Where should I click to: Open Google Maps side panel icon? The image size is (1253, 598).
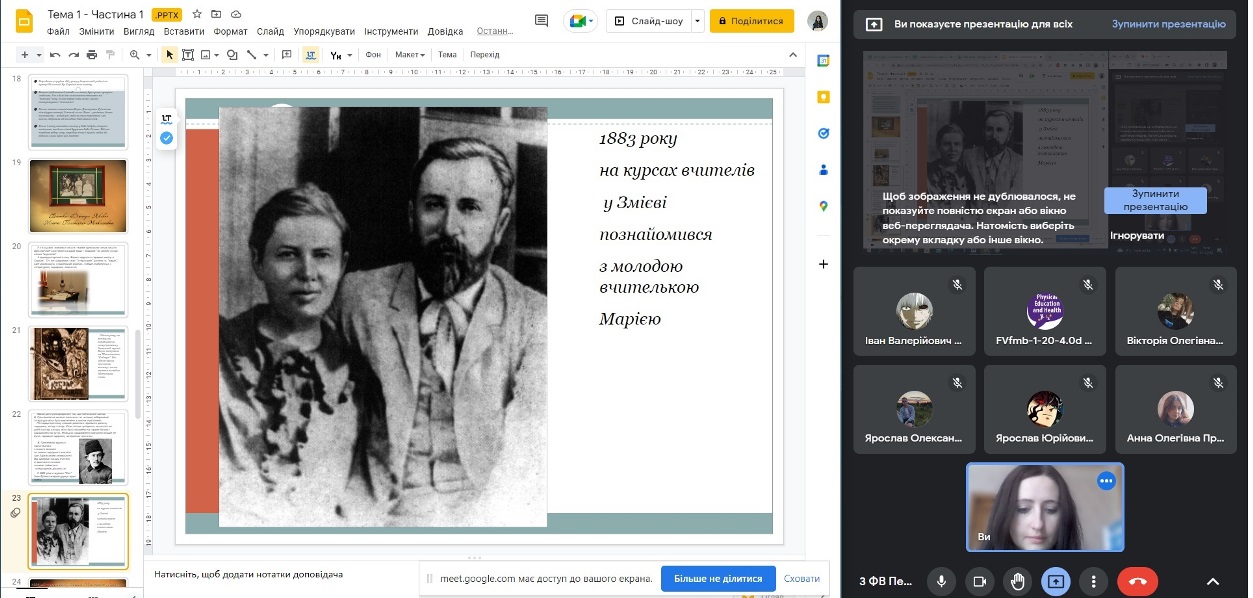(x=823, y=206)
